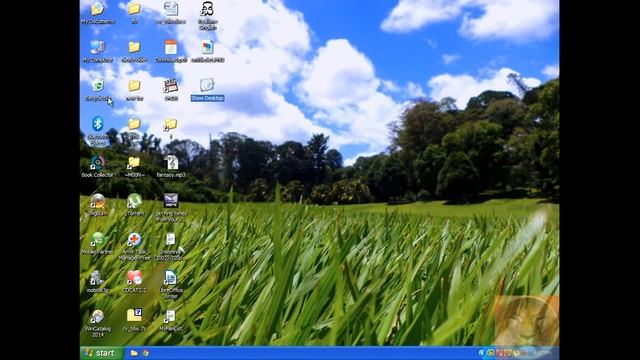The width and height of the screenshot is (640, 360).
Task: Launch the uTorrent shortcut
Action: (134, 201)
